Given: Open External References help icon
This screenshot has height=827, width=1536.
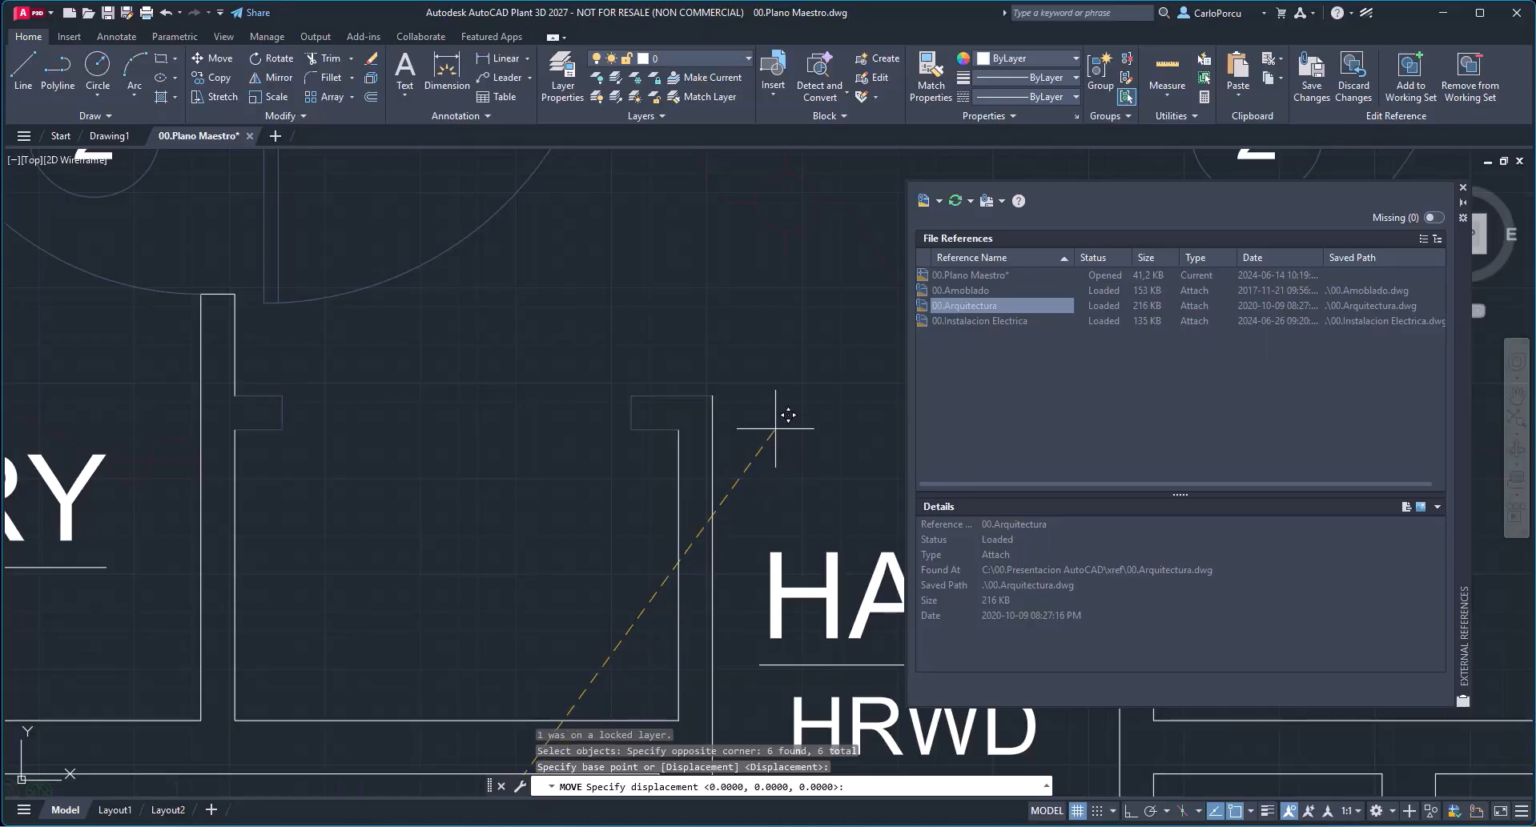Looking at the screenshot, I should (x=1018, y=201).
